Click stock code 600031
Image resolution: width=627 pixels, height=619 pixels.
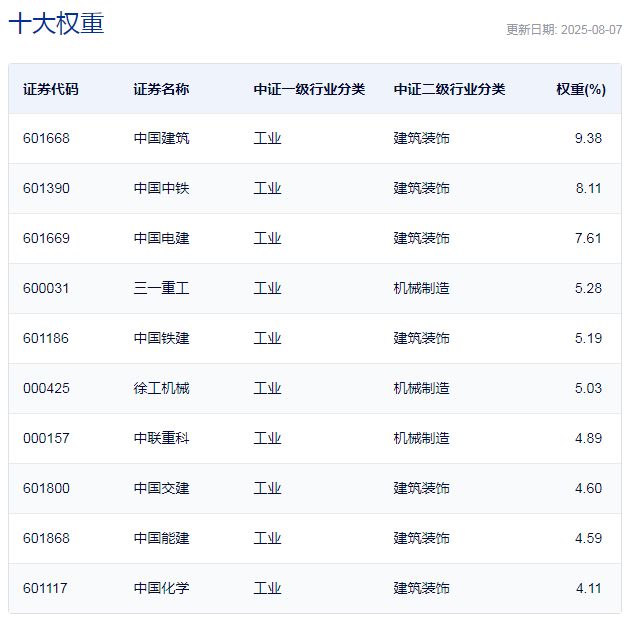pos(46,288)
